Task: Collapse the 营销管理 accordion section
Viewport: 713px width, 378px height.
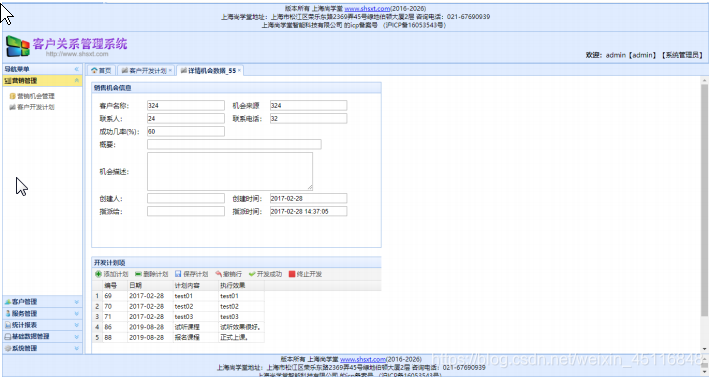Action: 76,81
